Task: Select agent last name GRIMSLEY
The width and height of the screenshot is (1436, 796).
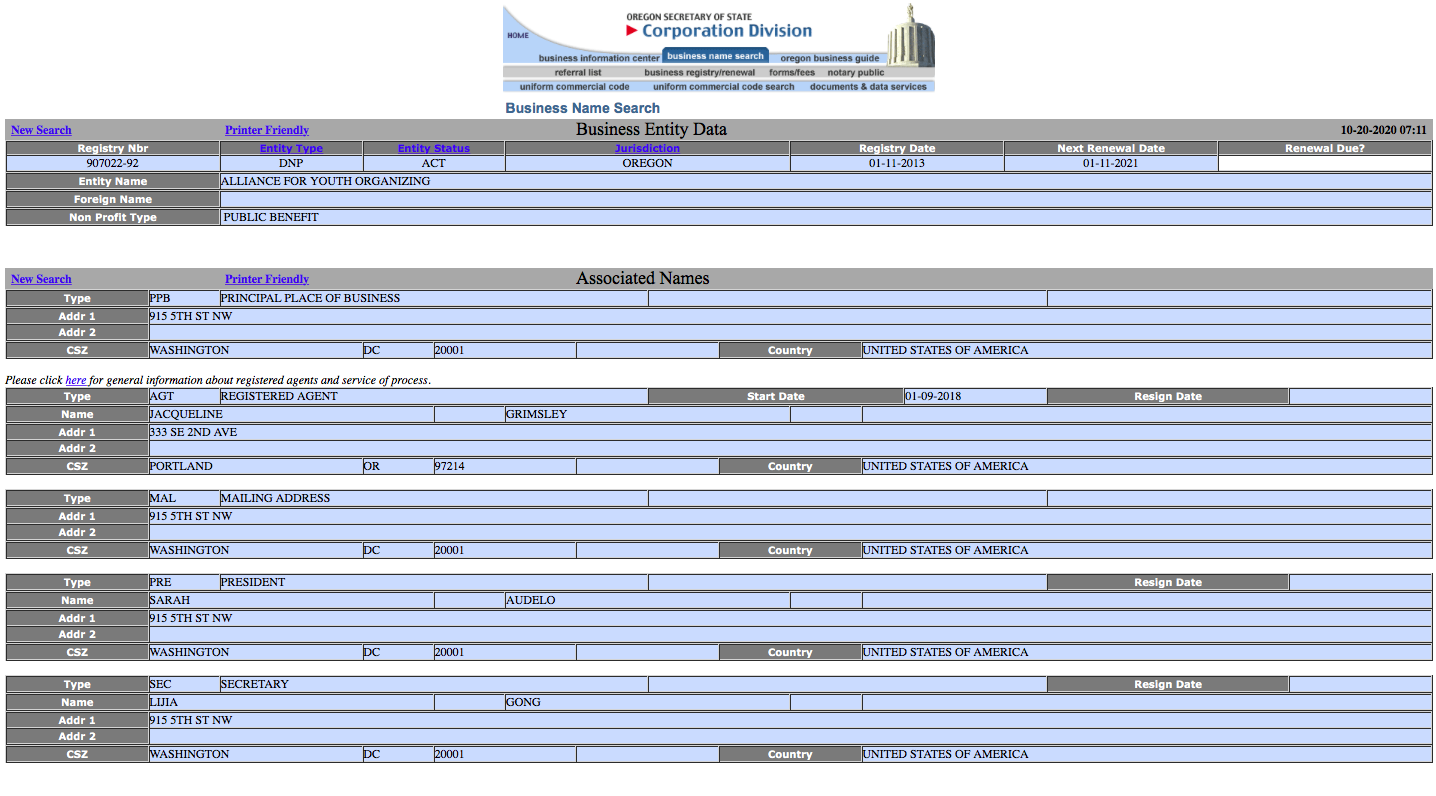Action: click(x=536, y=414)
